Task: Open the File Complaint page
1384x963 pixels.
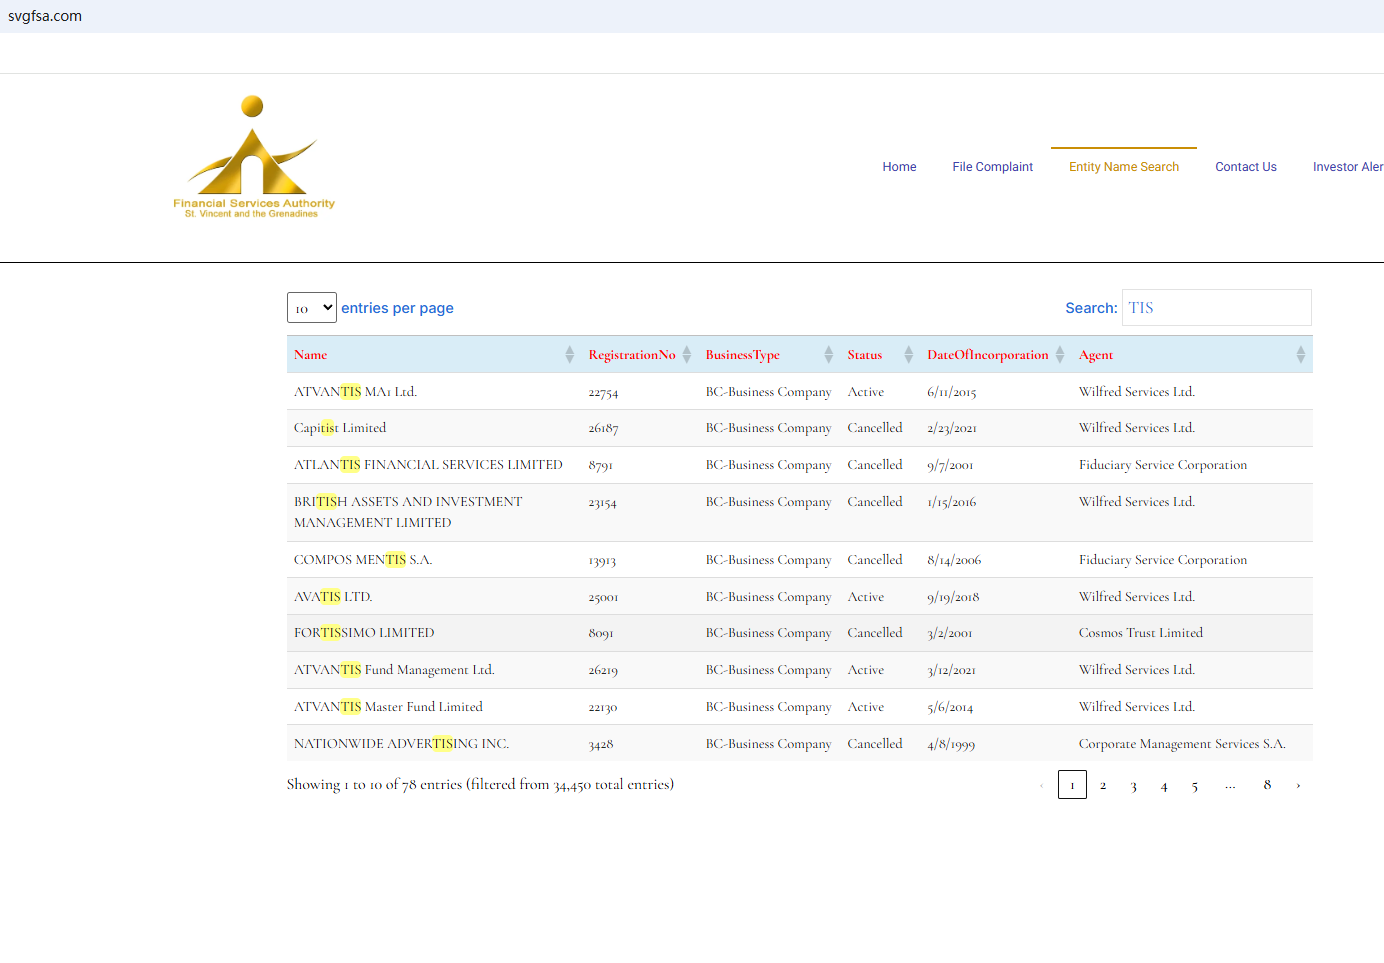Action: click(992, 167)
